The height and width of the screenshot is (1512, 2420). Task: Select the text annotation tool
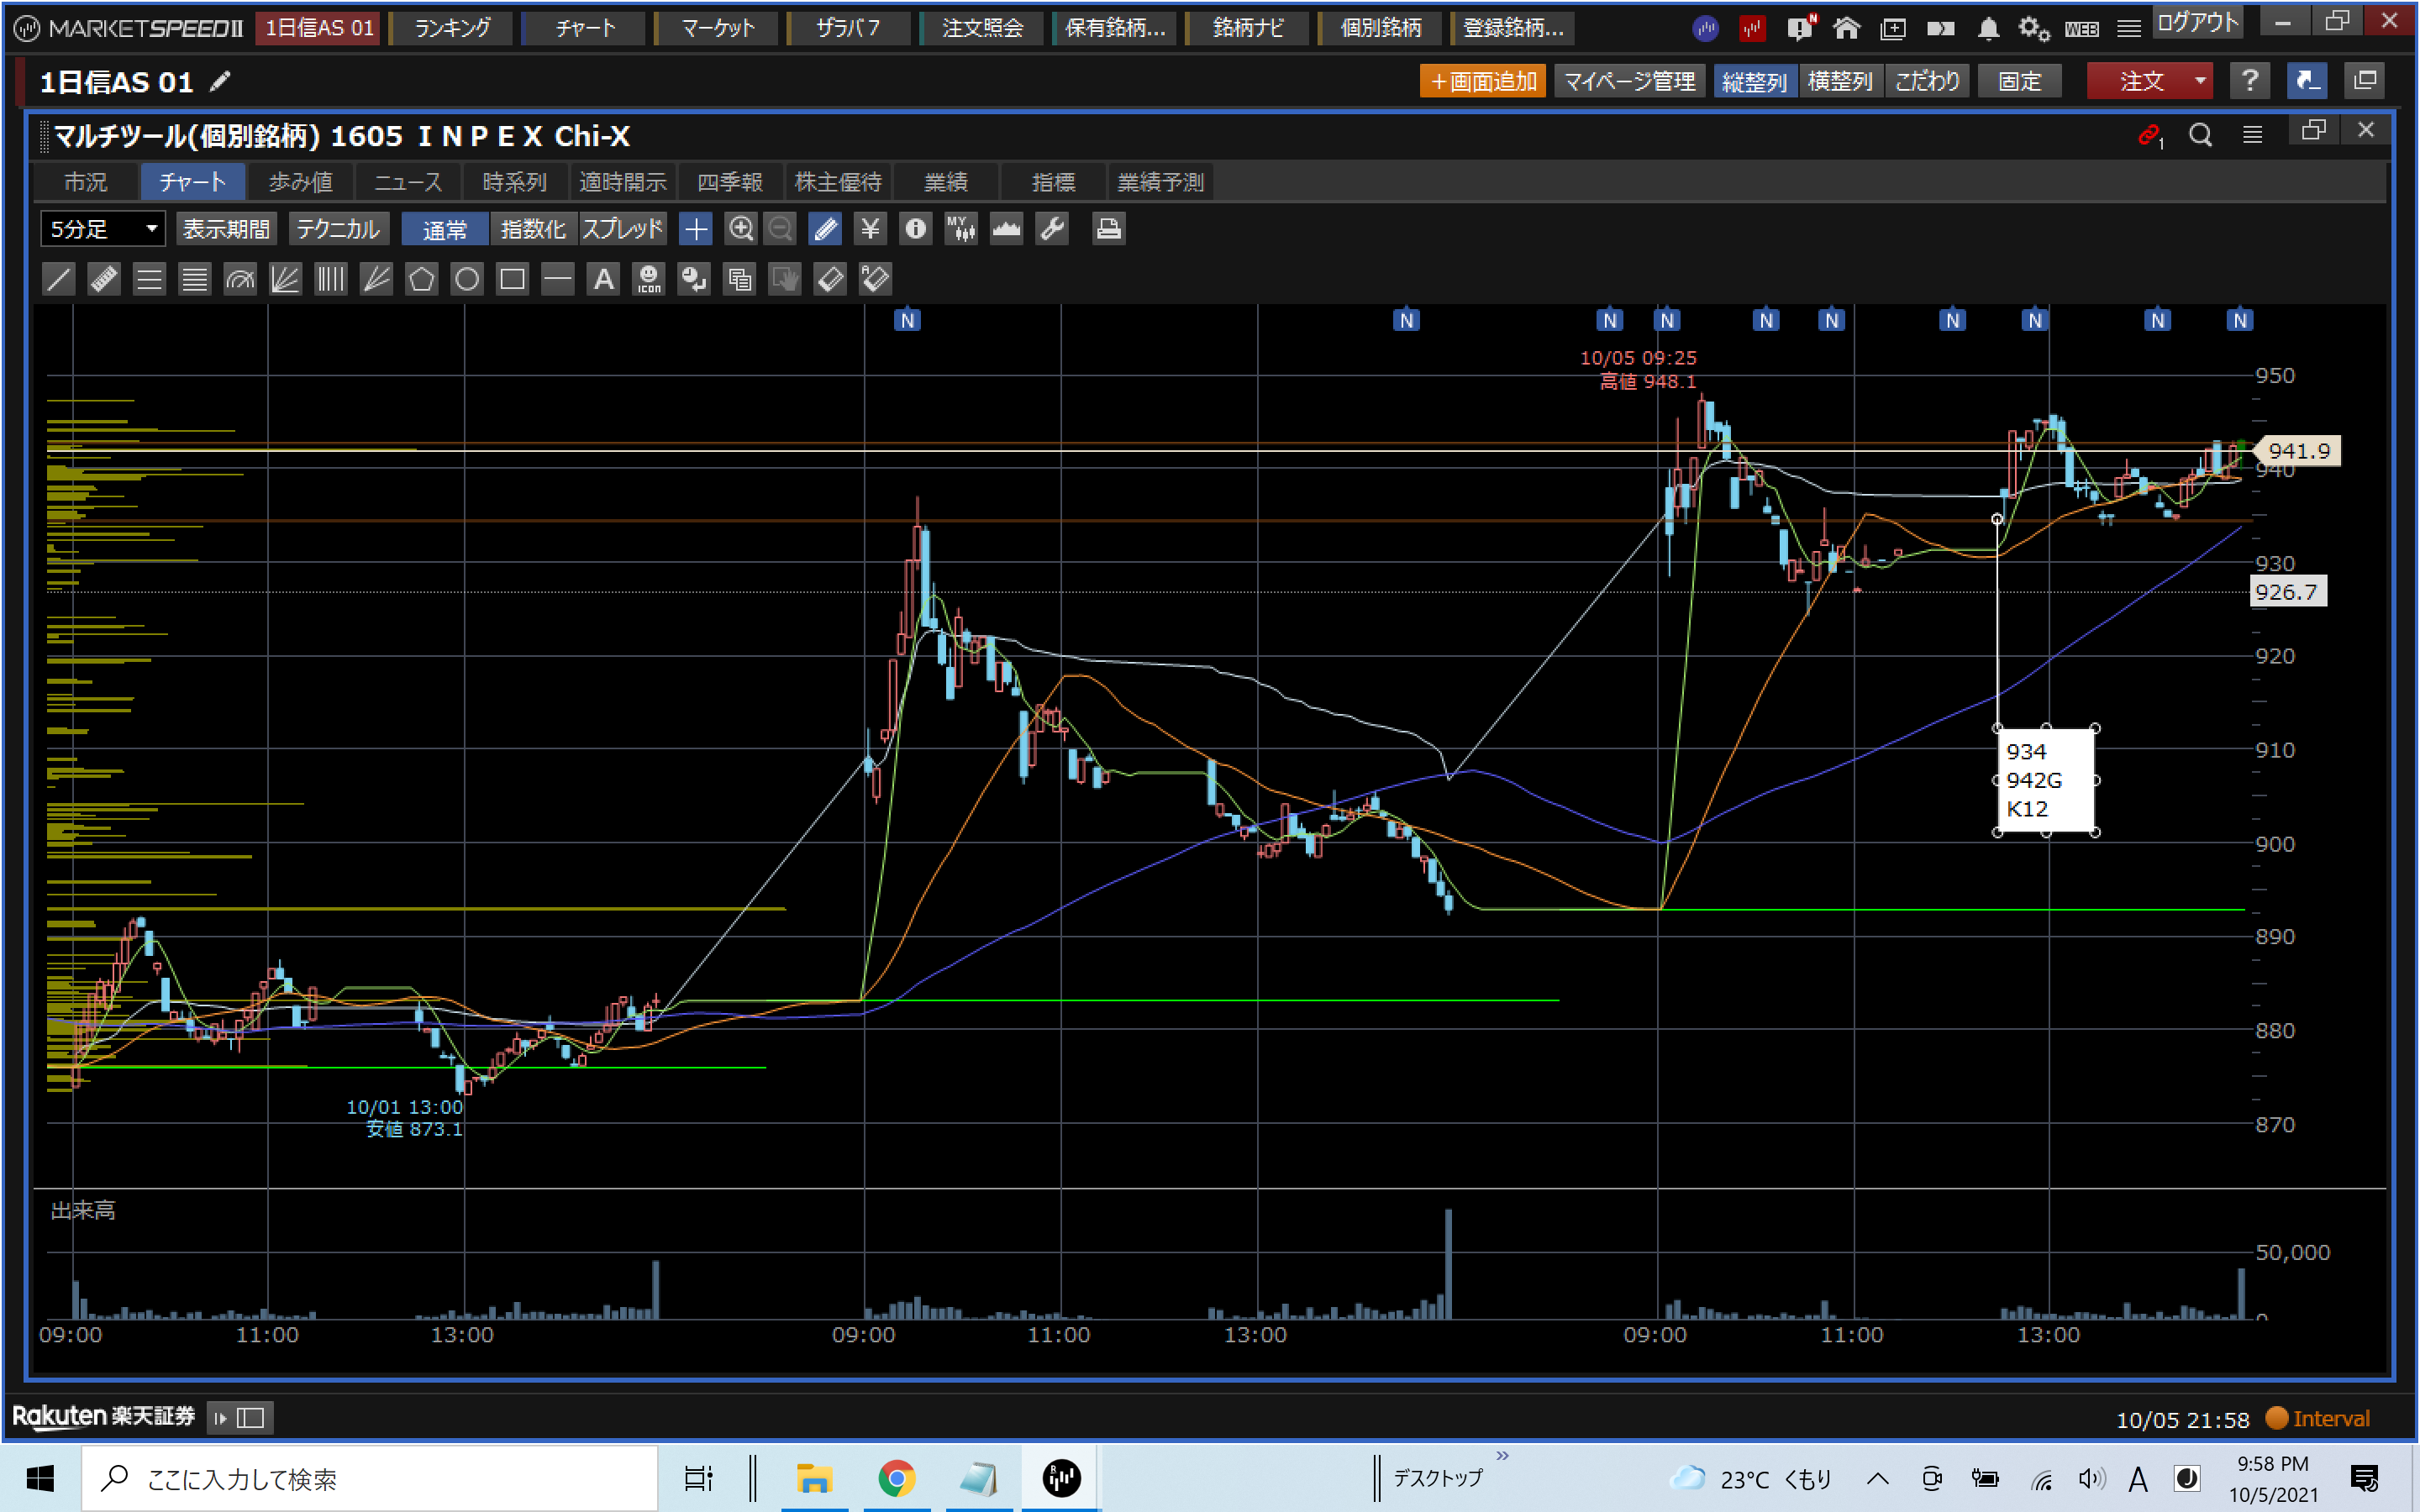(x=603, y=279)
